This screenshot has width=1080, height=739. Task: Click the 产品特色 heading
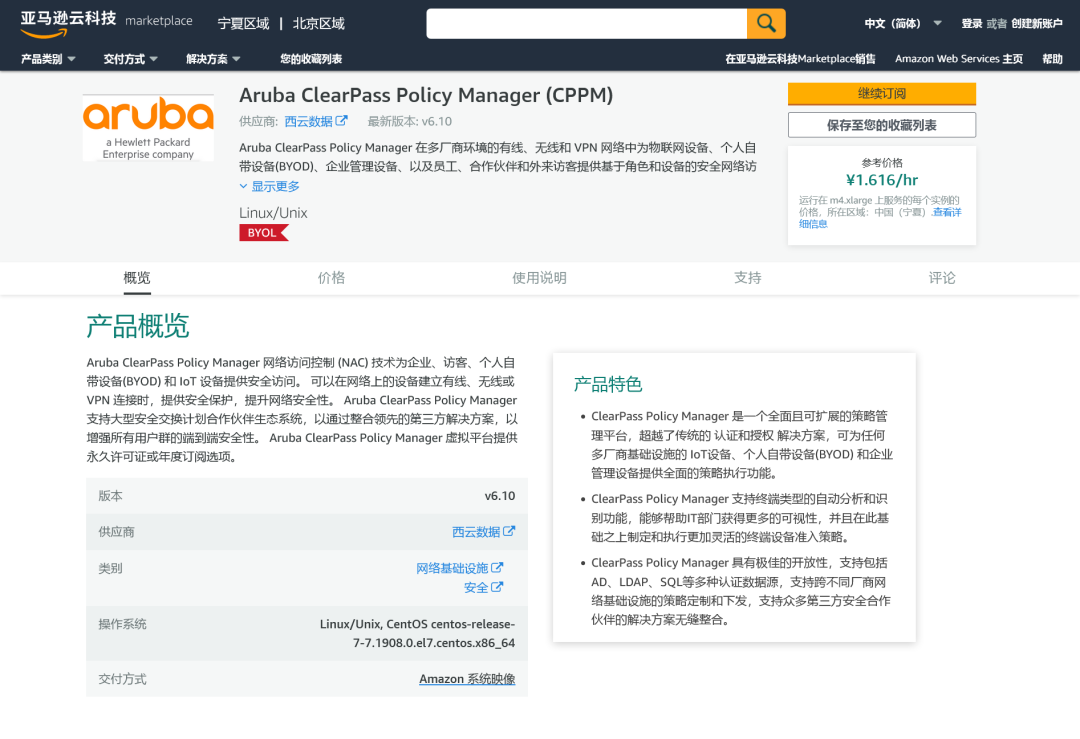(608, 384)
